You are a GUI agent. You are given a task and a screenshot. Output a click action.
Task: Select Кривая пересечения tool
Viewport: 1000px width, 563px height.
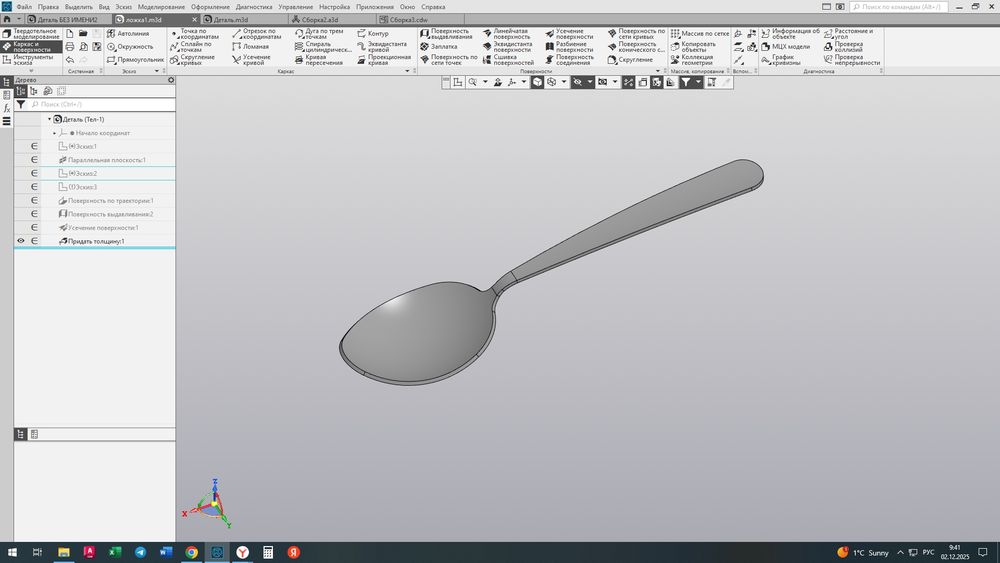click(319, 59)
